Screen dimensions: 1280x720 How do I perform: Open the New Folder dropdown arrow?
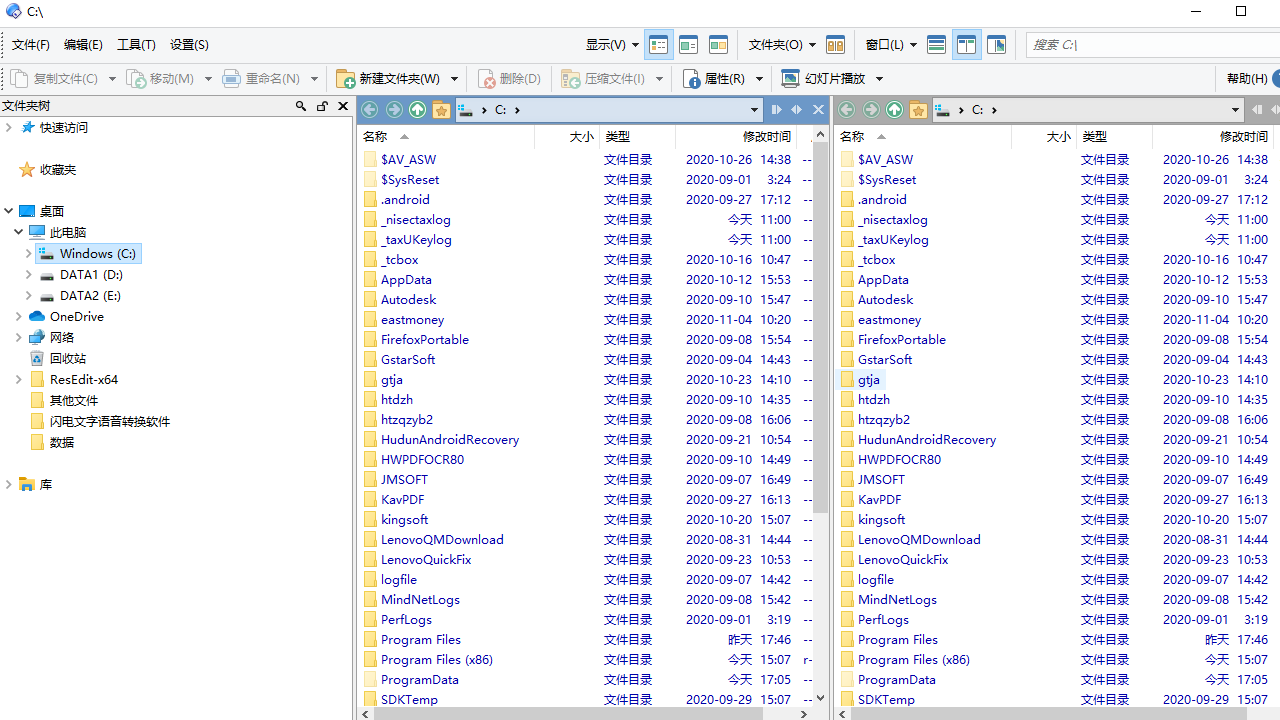tap(454, 79)
